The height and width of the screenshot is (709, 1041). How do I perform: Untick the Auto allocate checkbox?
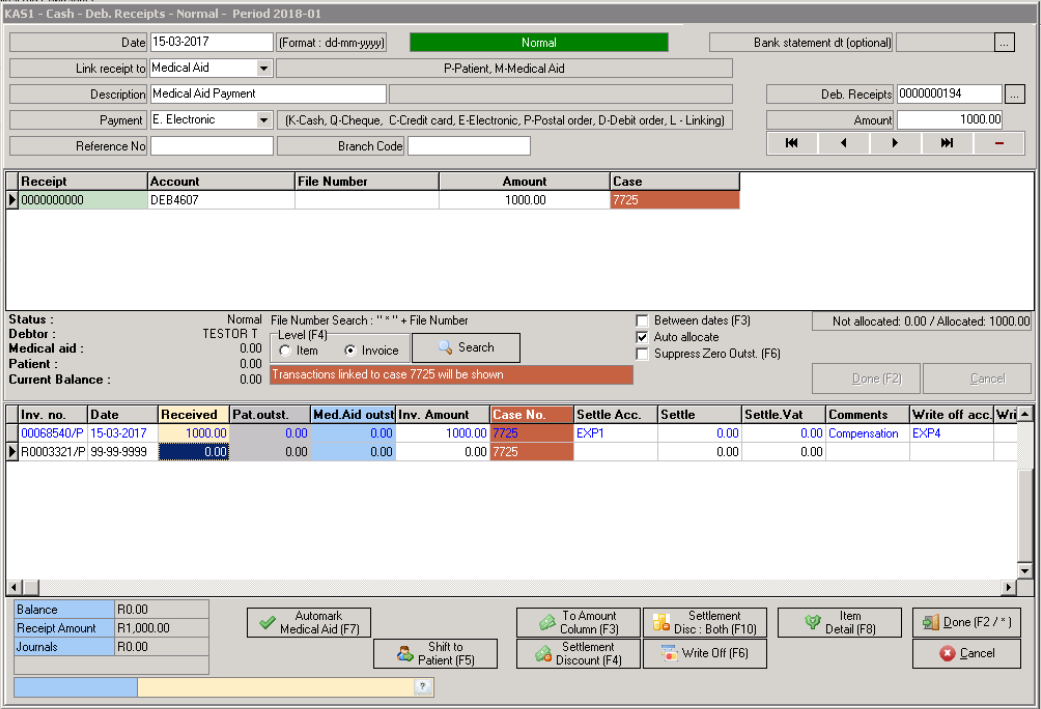point(642,337)
